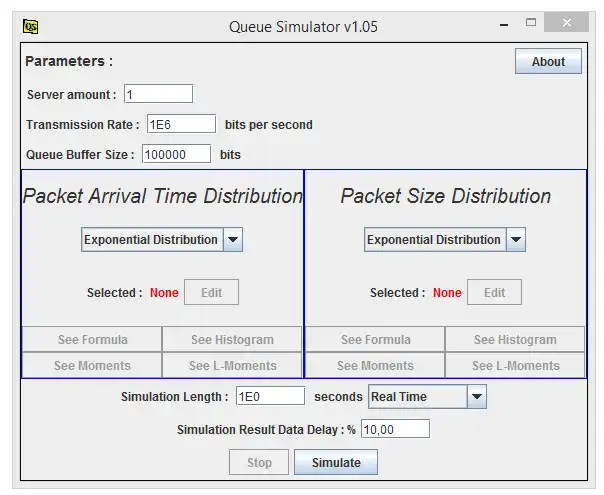
Task: Click See L-Moments for Packet Size
Action: coord(515,365)
